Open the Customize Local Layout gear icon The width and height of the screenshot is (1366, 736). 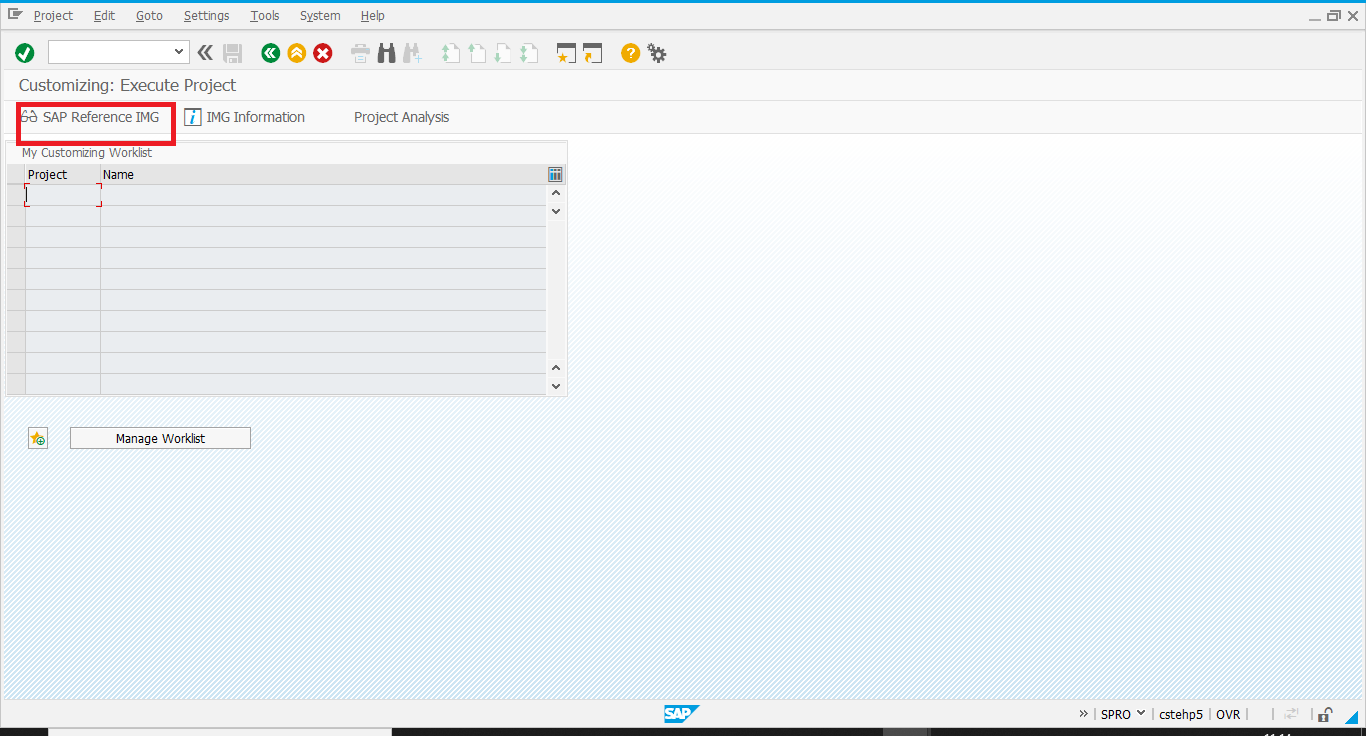[x=657, y=53]
